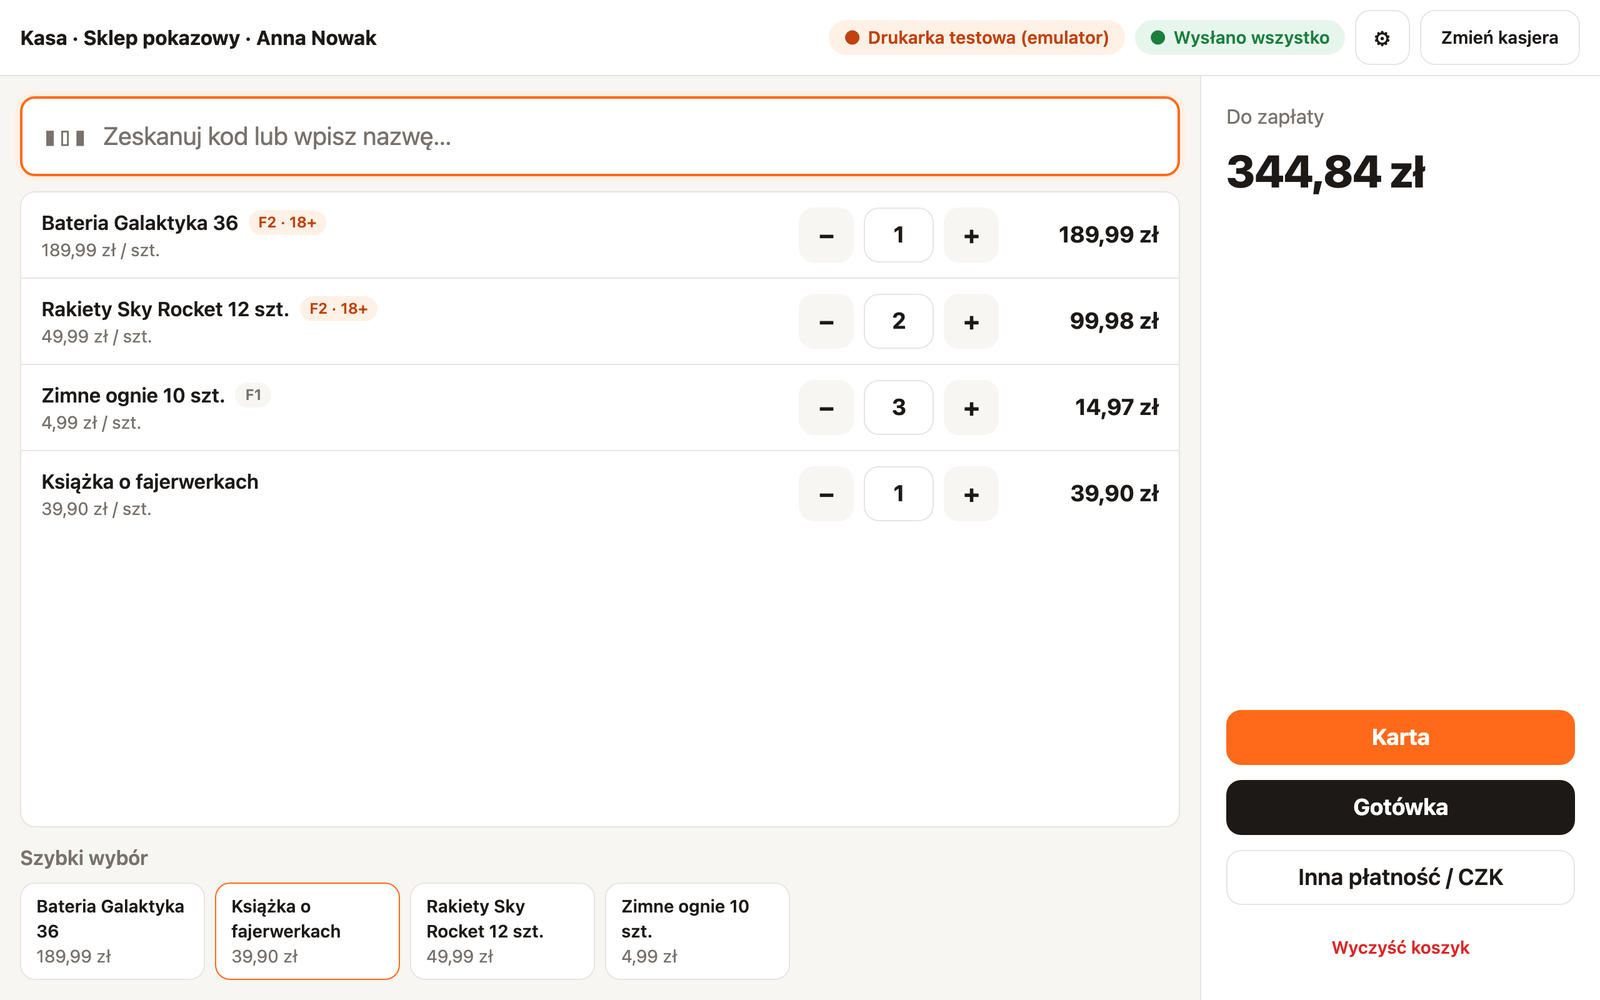
Task: Add Rakiety Sky Rocket from quick pick
Action: coord(502,931)
